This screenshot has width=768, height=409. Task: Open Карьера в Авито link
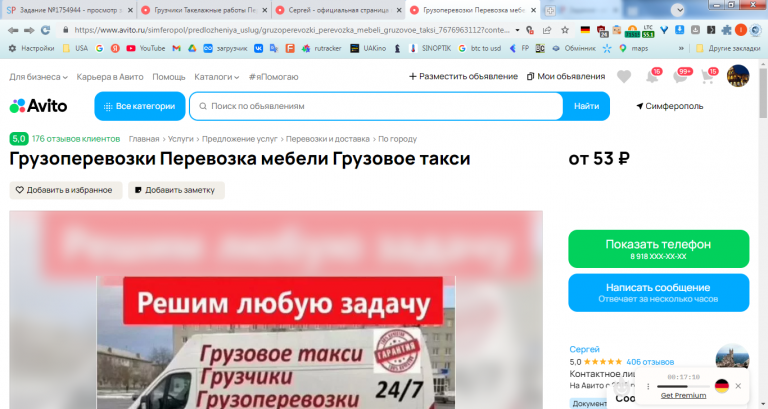click(110, 77)
